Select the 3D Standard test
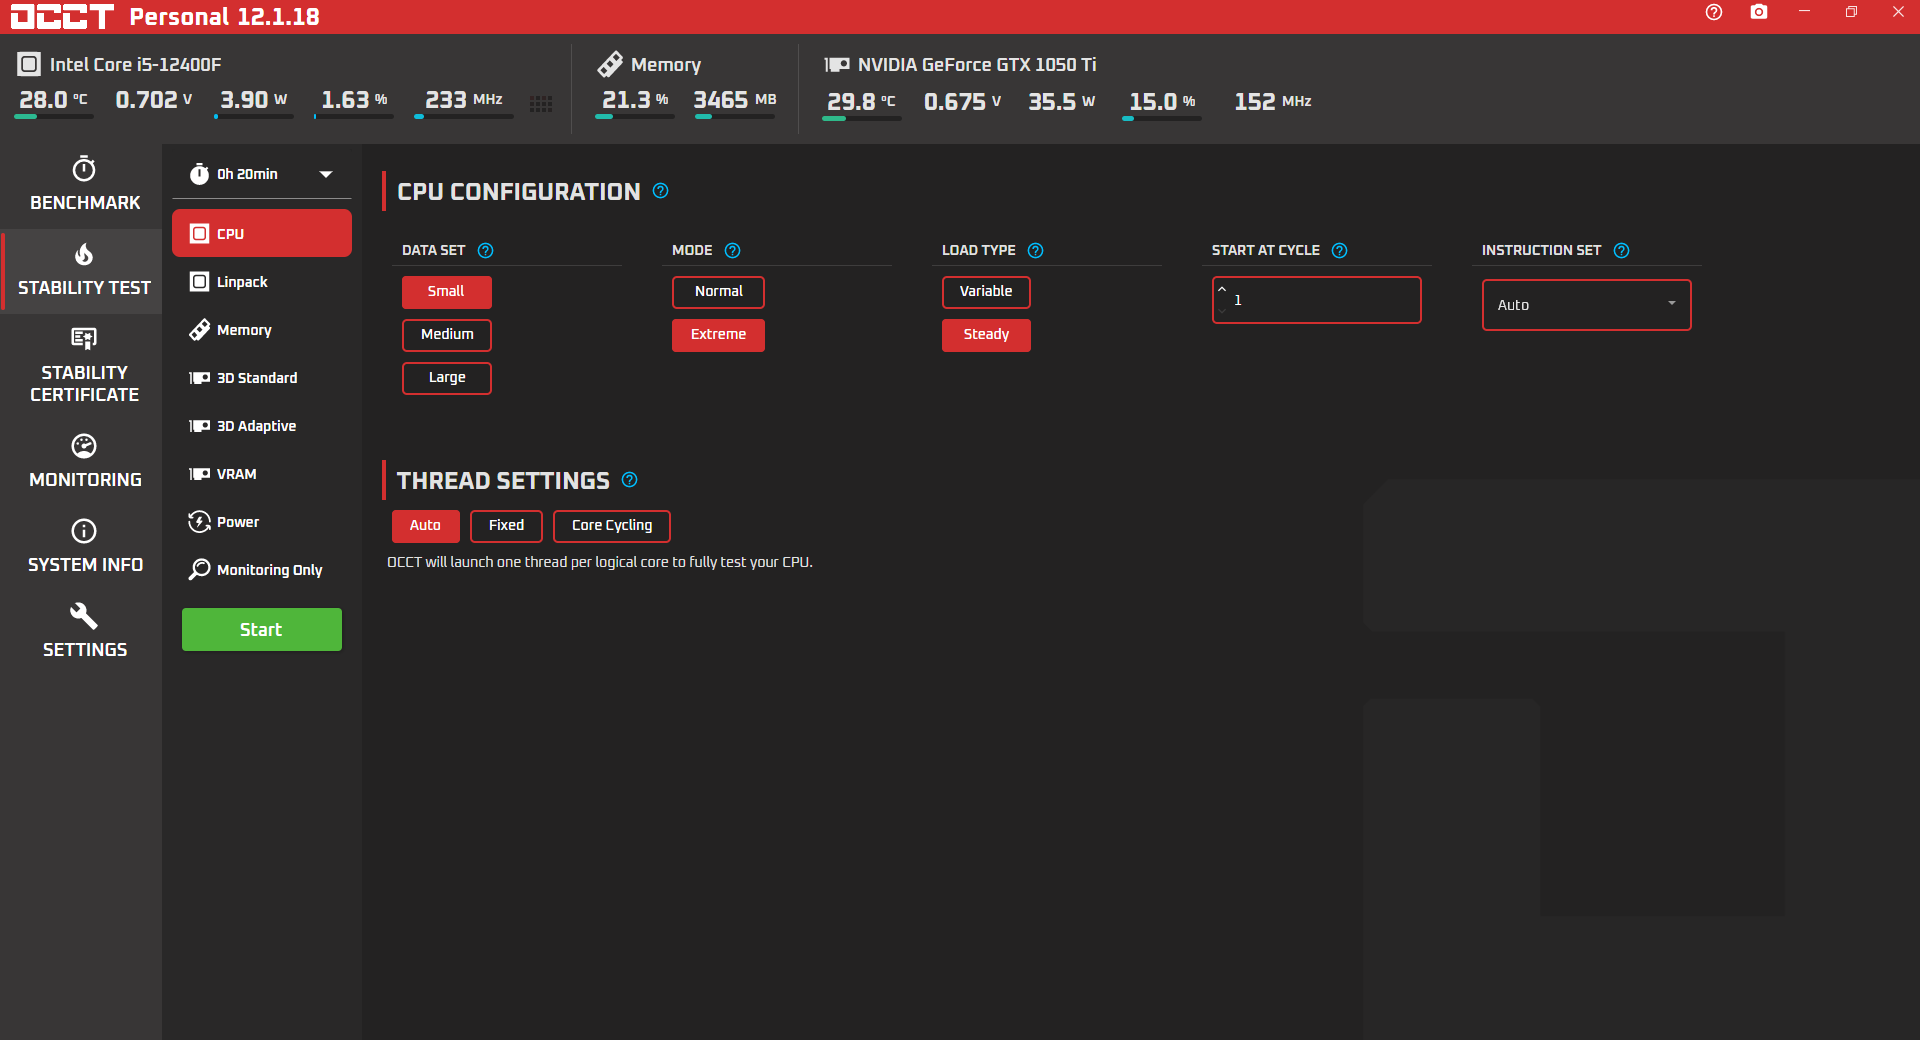The width and height of the screenshot is (1920, 1040). pos(262,378)
